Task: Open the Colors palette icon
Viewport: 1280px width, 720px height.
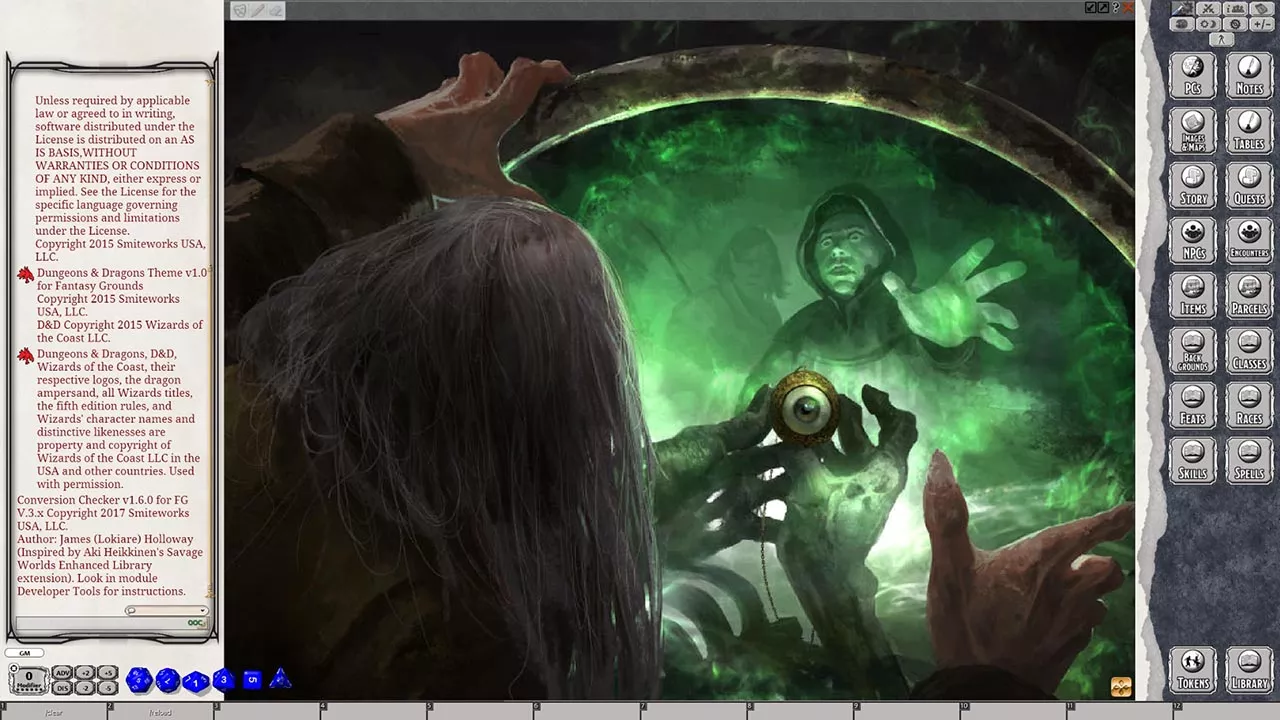Action: pos(1182,24)
